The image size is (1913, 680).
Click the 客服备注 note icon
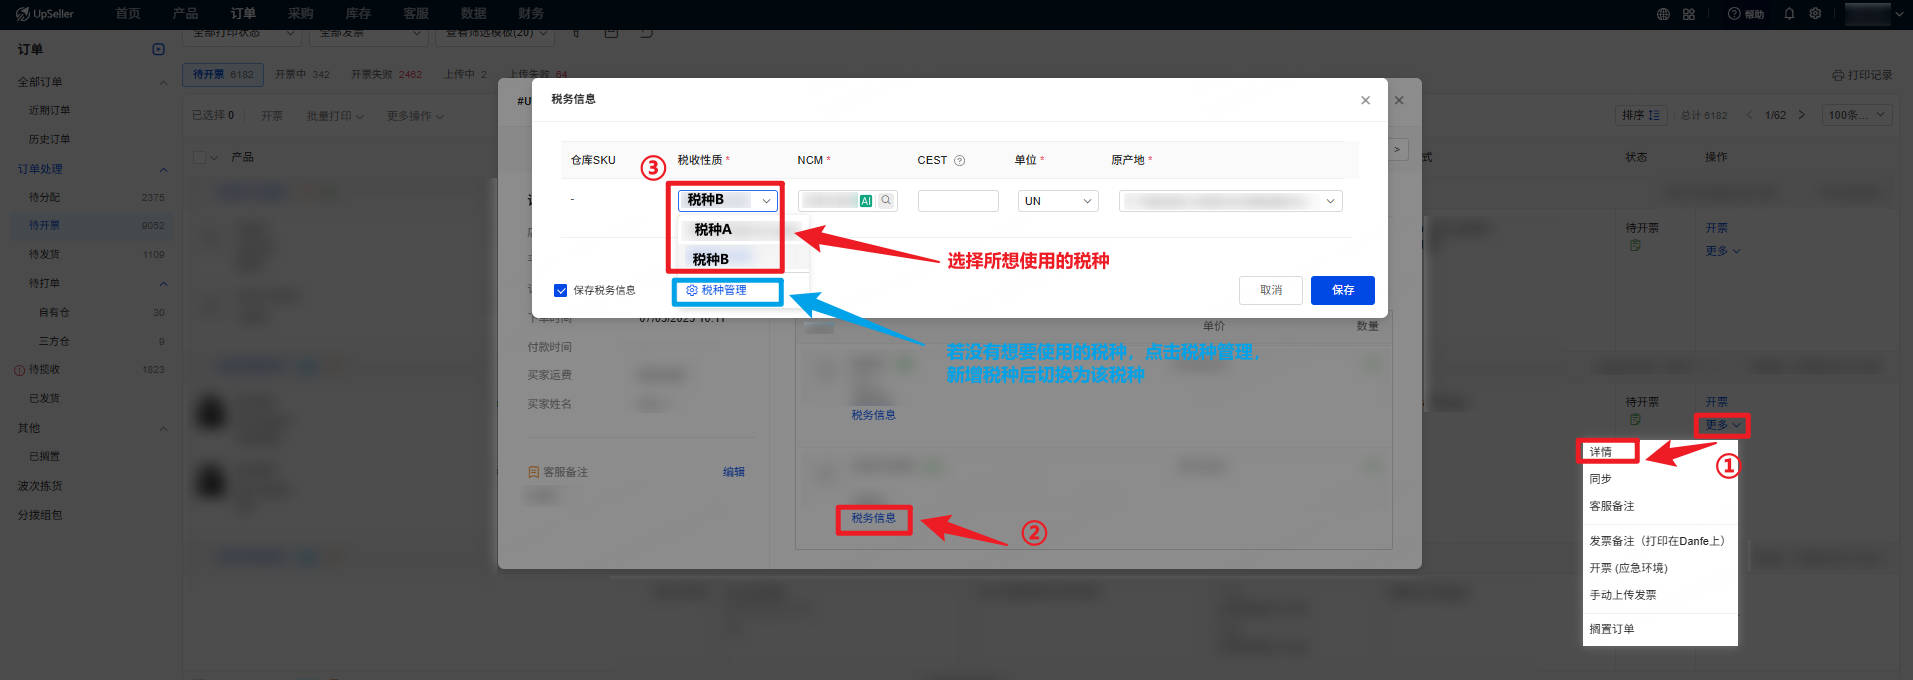[533, 472]
